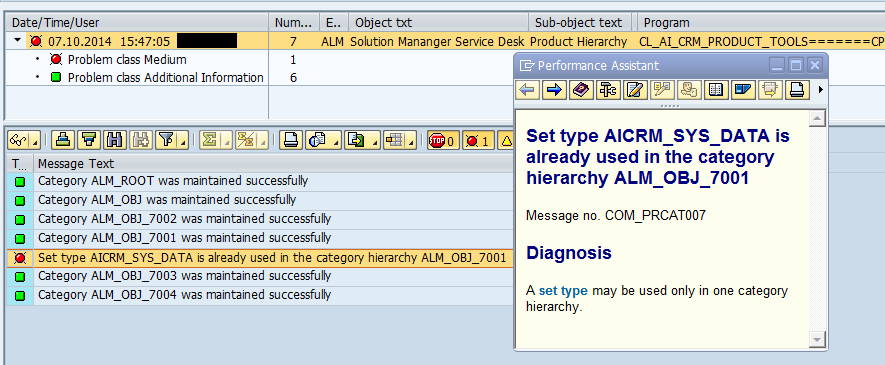Viewport: 885px width, 365px height.
Task: Sort messages in ascending order
Action: [x=62, y=139]
